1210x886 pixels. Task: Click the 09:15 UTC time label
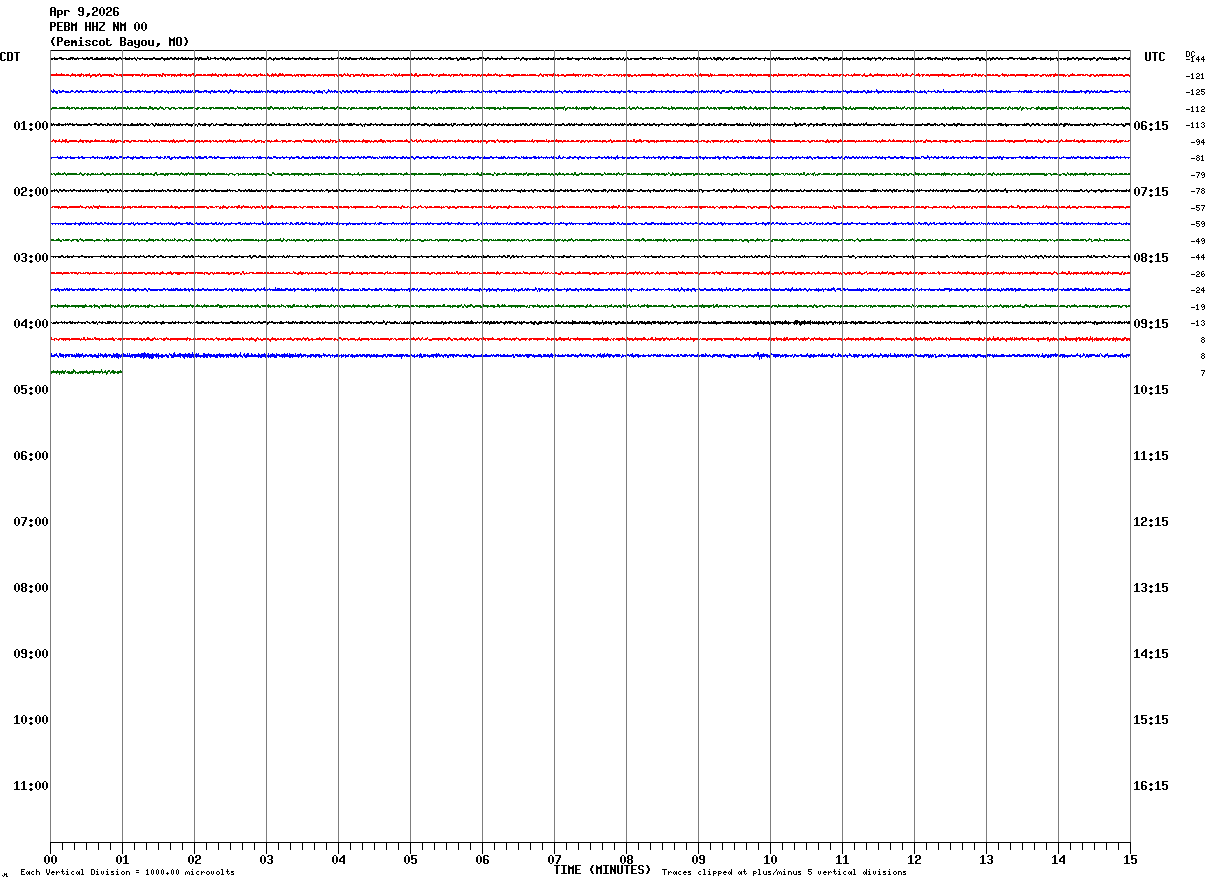coord(1151,324)
